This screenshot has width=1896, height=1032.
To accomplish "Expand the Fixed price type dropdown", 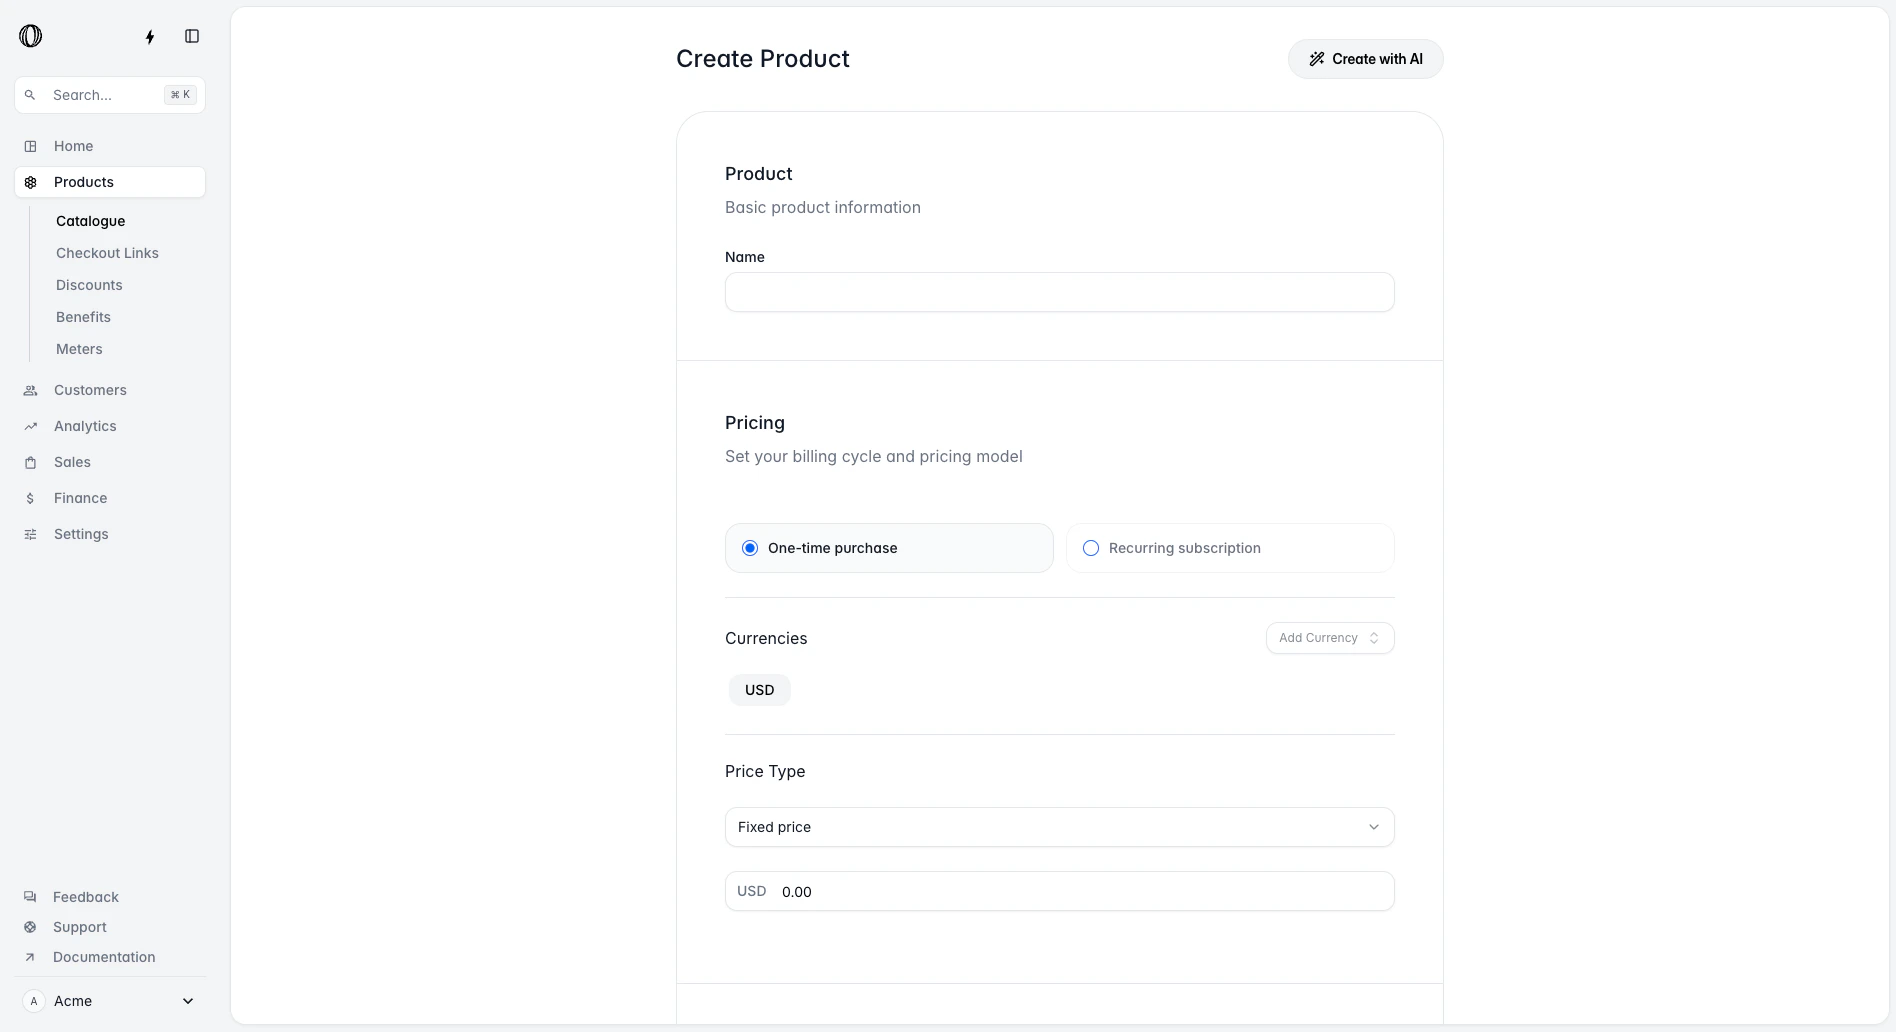I will [x=1060, y=827].
